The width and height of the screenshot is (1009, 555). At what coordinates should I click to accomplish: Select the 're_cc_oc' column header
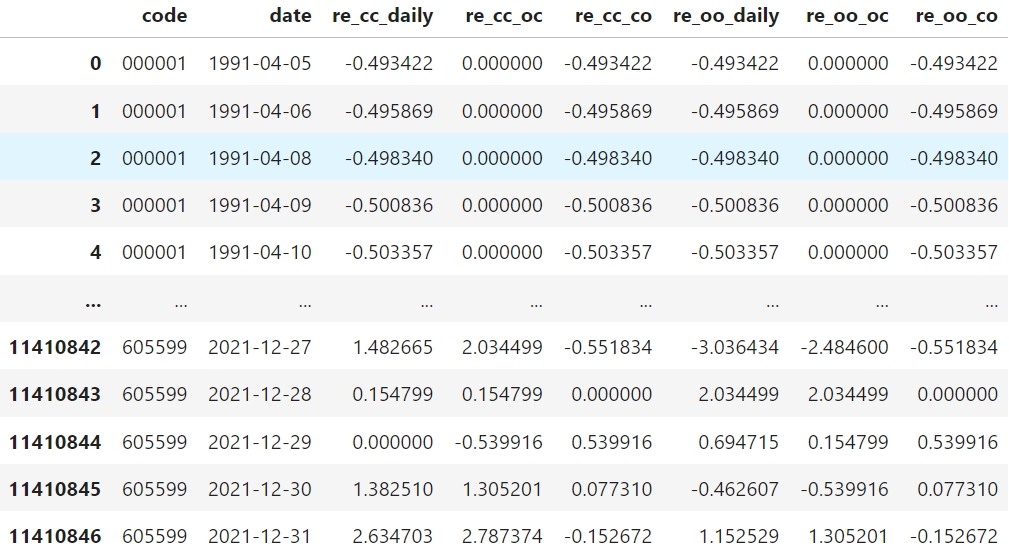point(503,17)
